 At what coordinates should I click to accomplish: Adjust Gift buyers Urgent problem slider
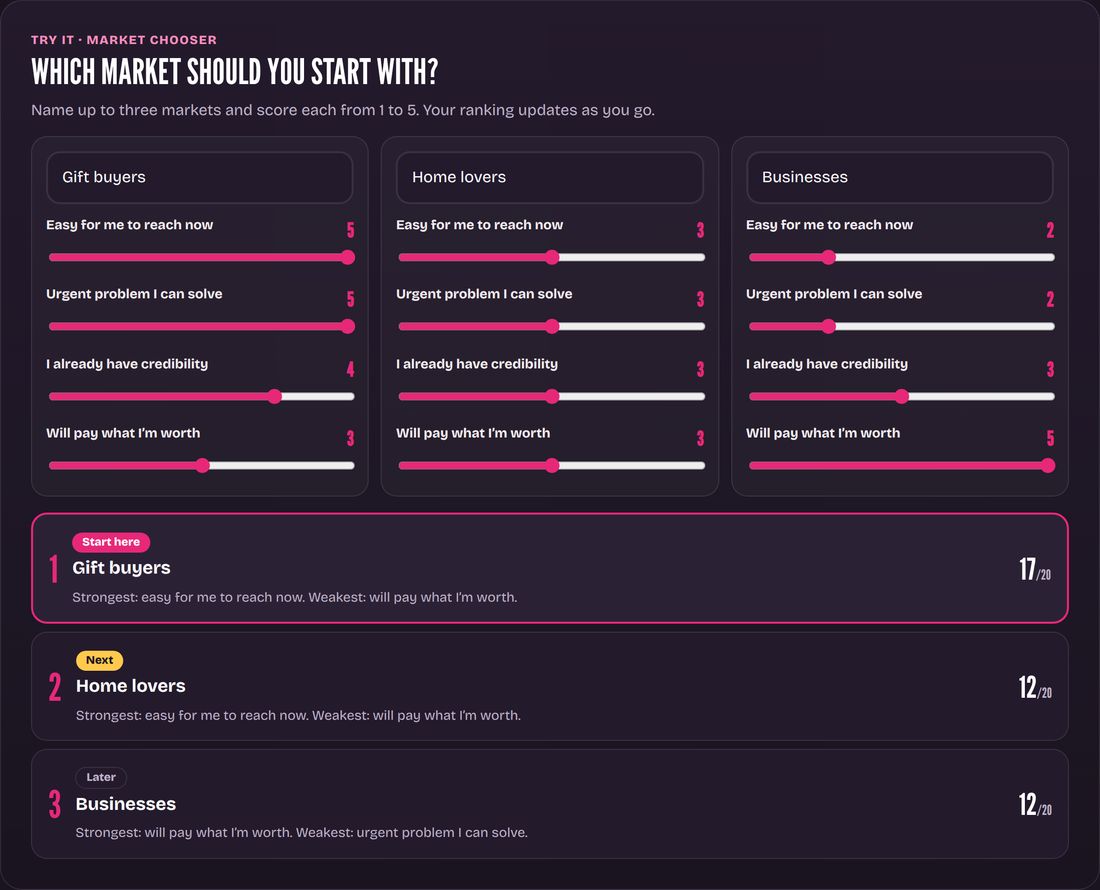point(201,326)
